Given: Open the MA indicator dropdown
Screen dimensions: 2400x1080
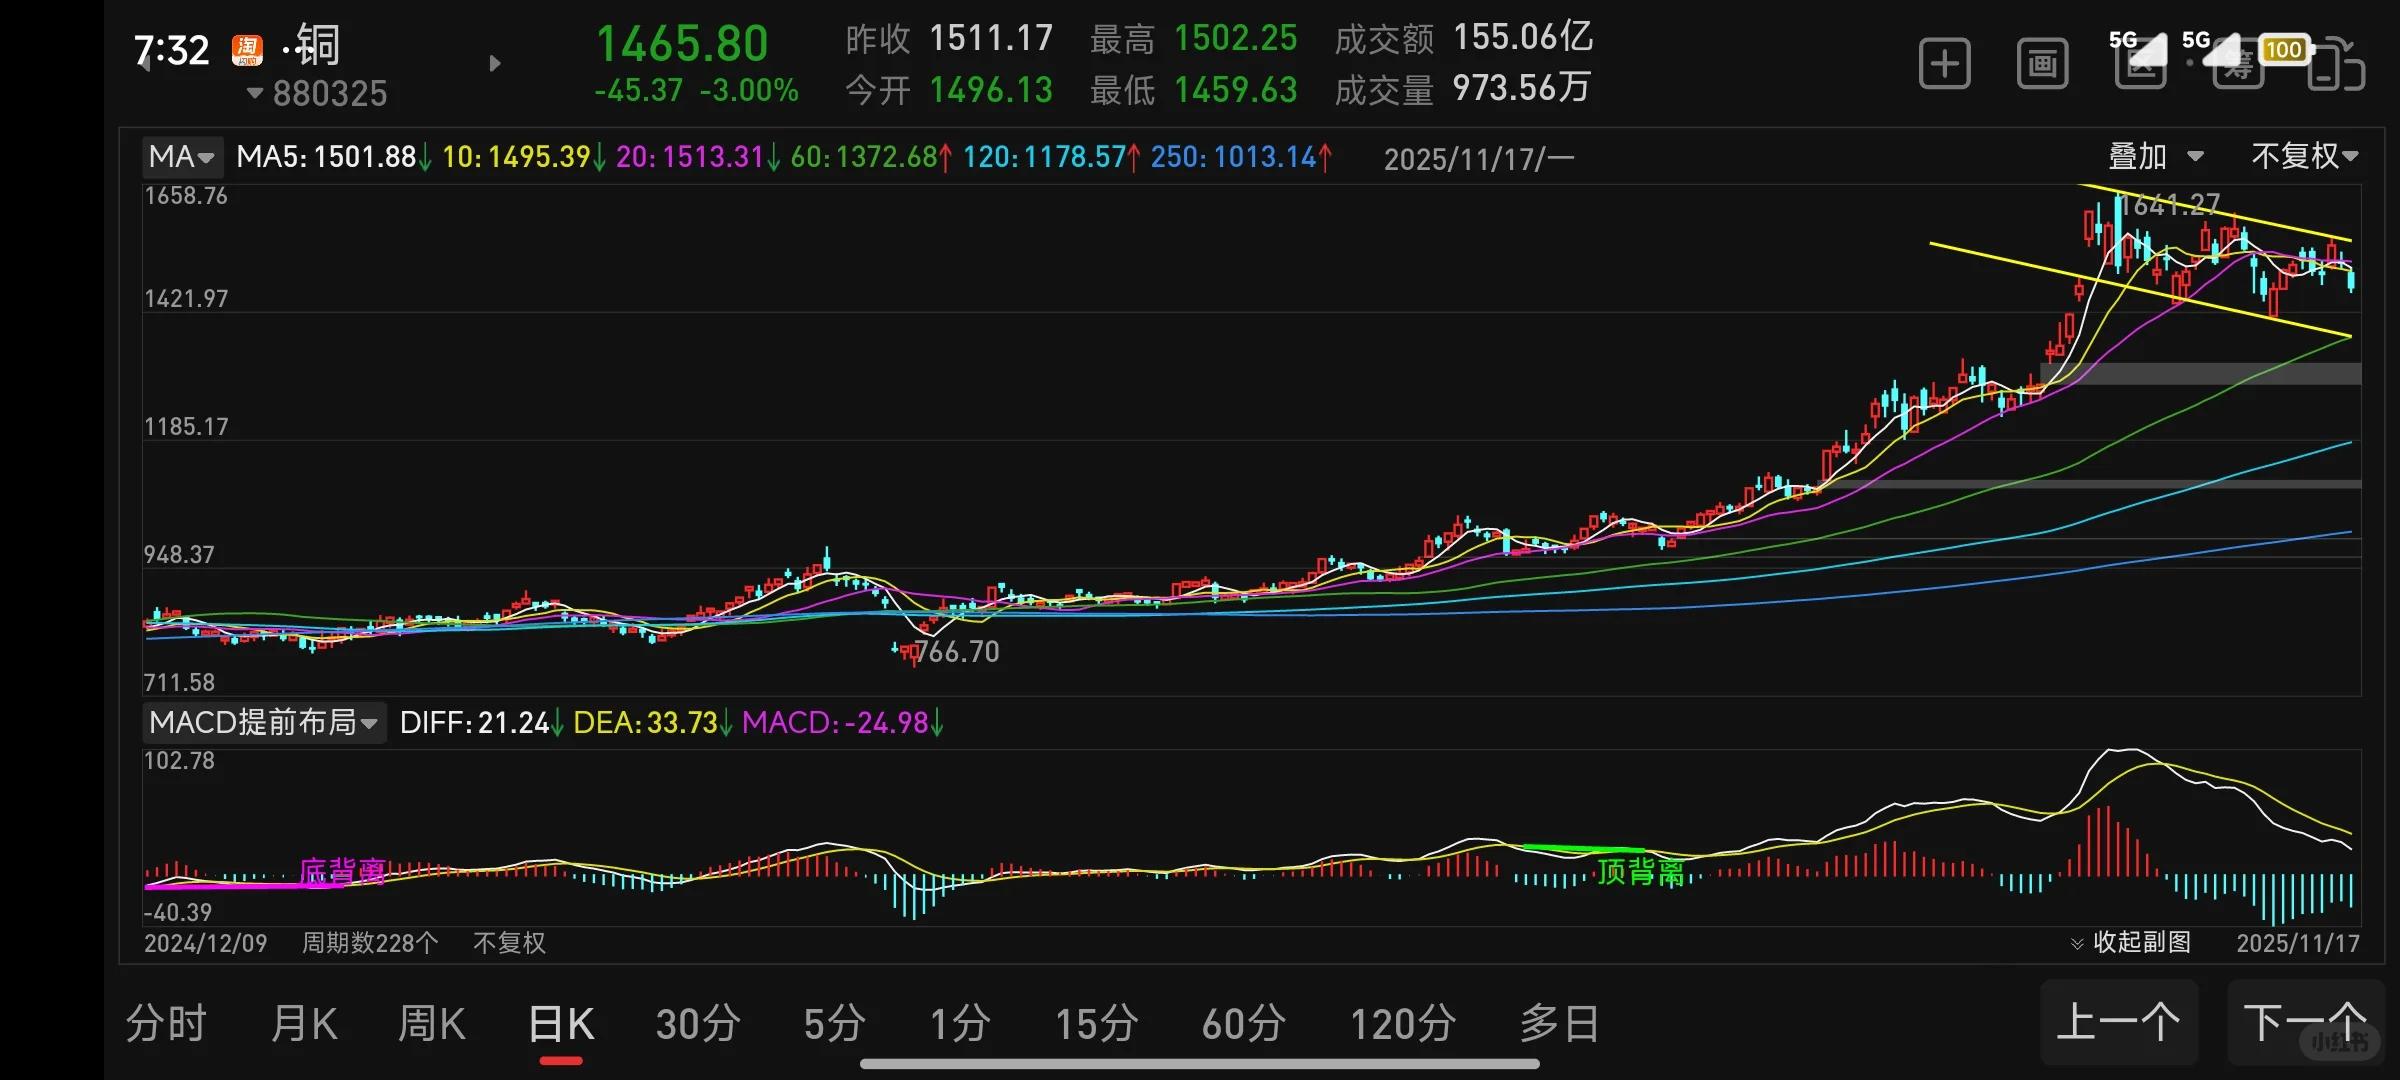Looking at the screenshot, I should [x=181, y=157].
